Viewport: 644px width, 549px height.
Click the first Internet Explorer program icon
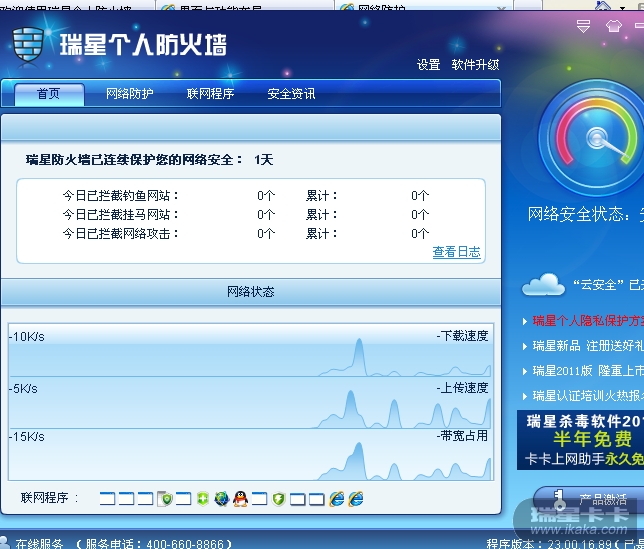tap(337, 499)
